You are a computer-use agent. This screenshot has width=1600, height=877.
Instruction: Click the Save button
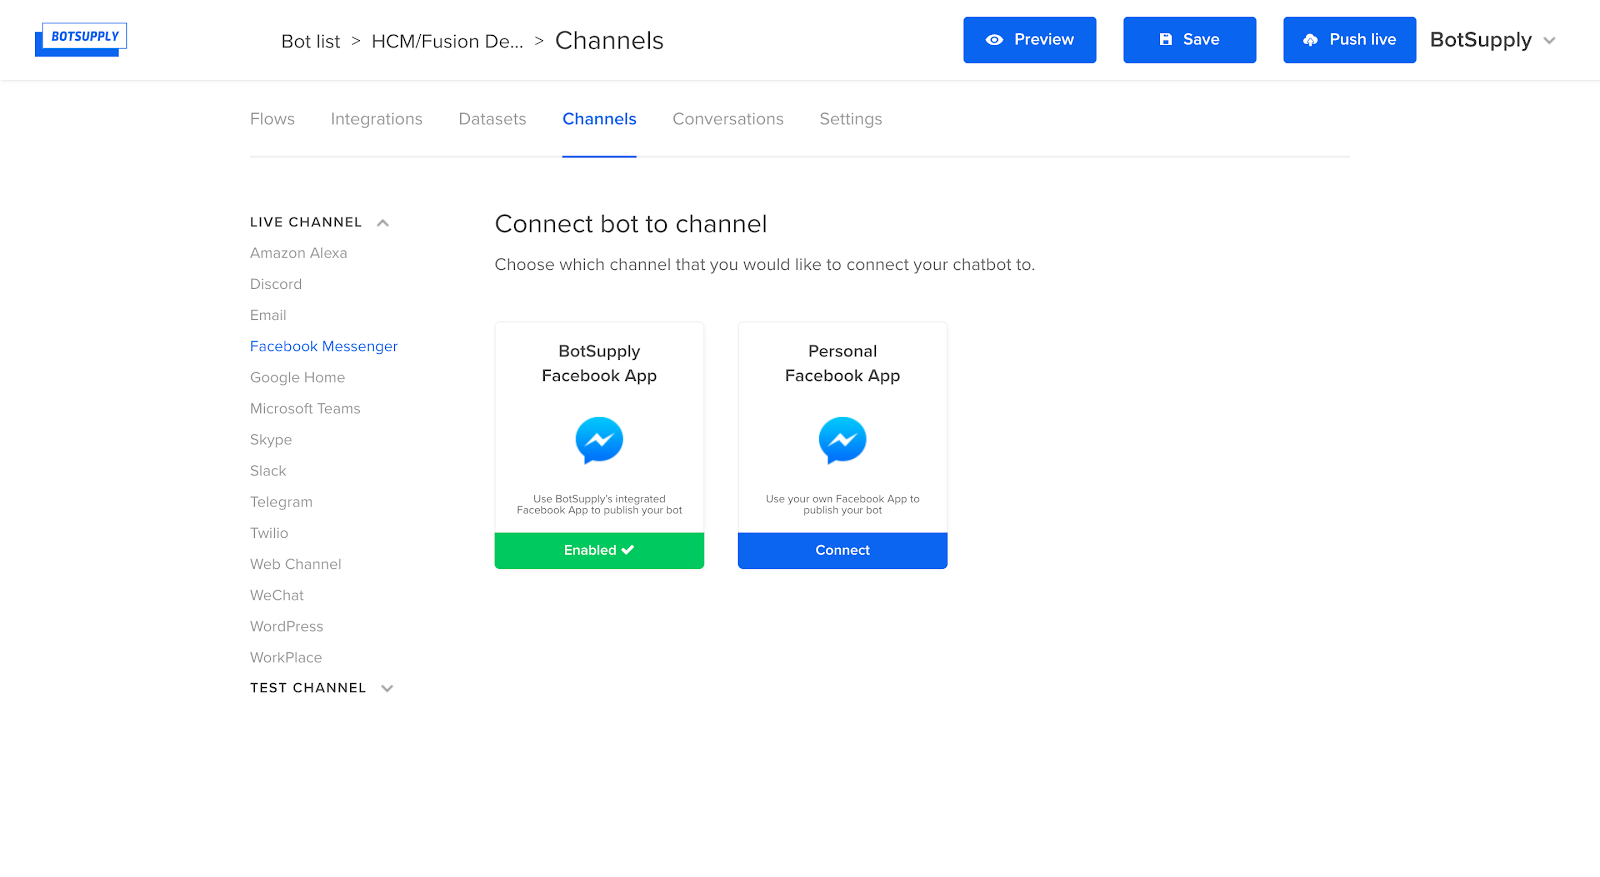[1190, 40]
